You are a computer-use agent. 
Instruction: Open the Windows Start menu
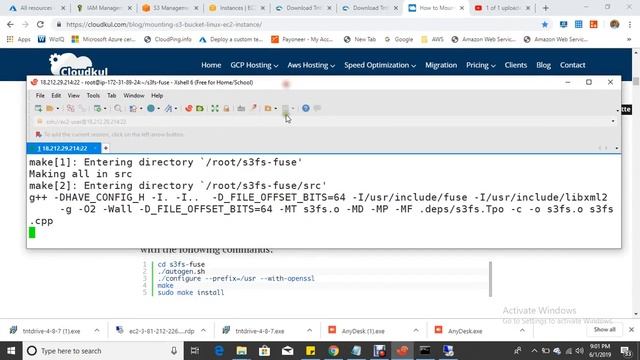[x=11, y=351]
